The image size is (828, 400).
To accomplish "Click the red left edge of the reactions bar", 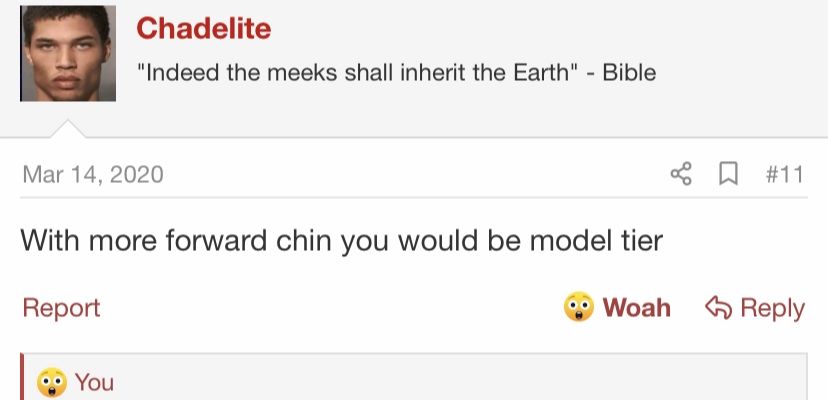I will coord(22,377).
